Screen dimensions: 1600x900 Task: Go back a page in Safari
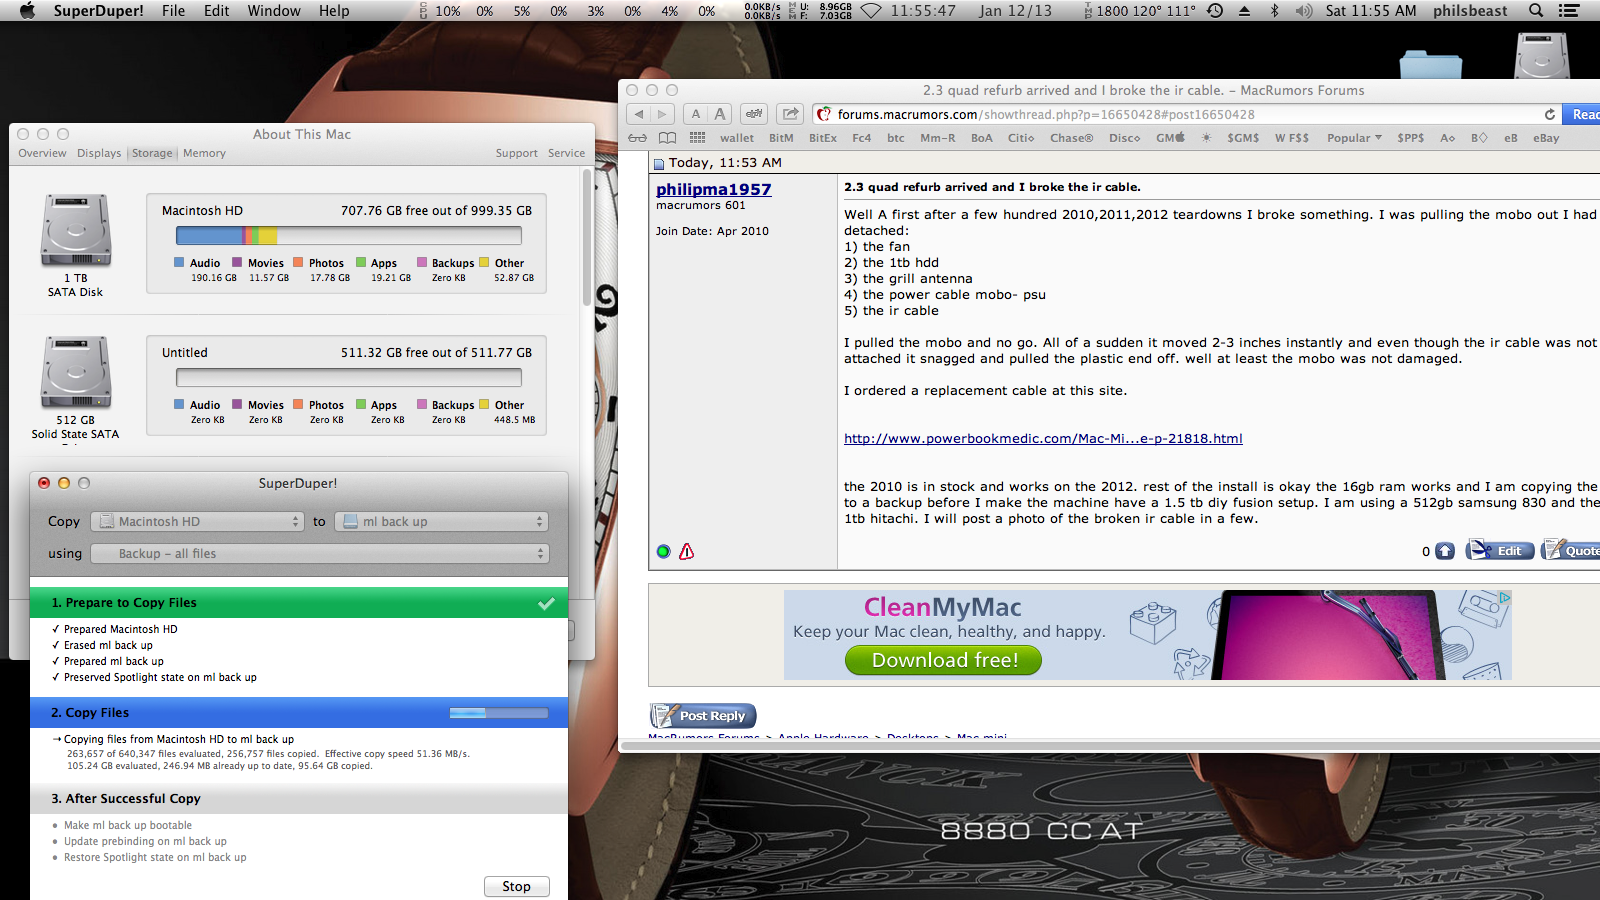coord(639,114)
